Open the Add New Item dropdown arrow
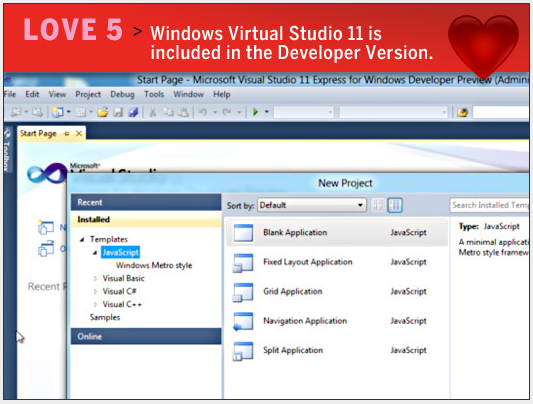This screenshot has height=404, width=533. point(91,112)
